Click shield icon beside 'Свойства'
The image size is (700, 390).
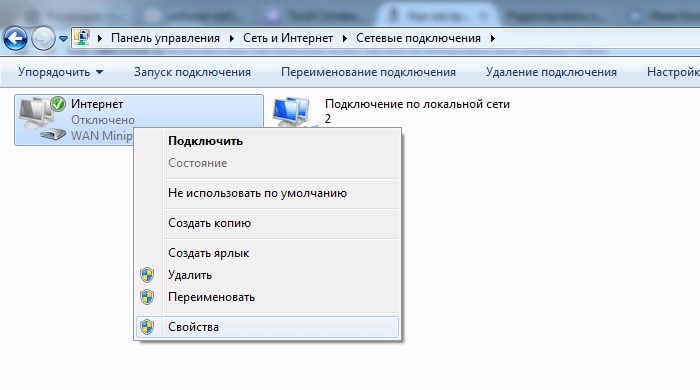tap(147, 327)
